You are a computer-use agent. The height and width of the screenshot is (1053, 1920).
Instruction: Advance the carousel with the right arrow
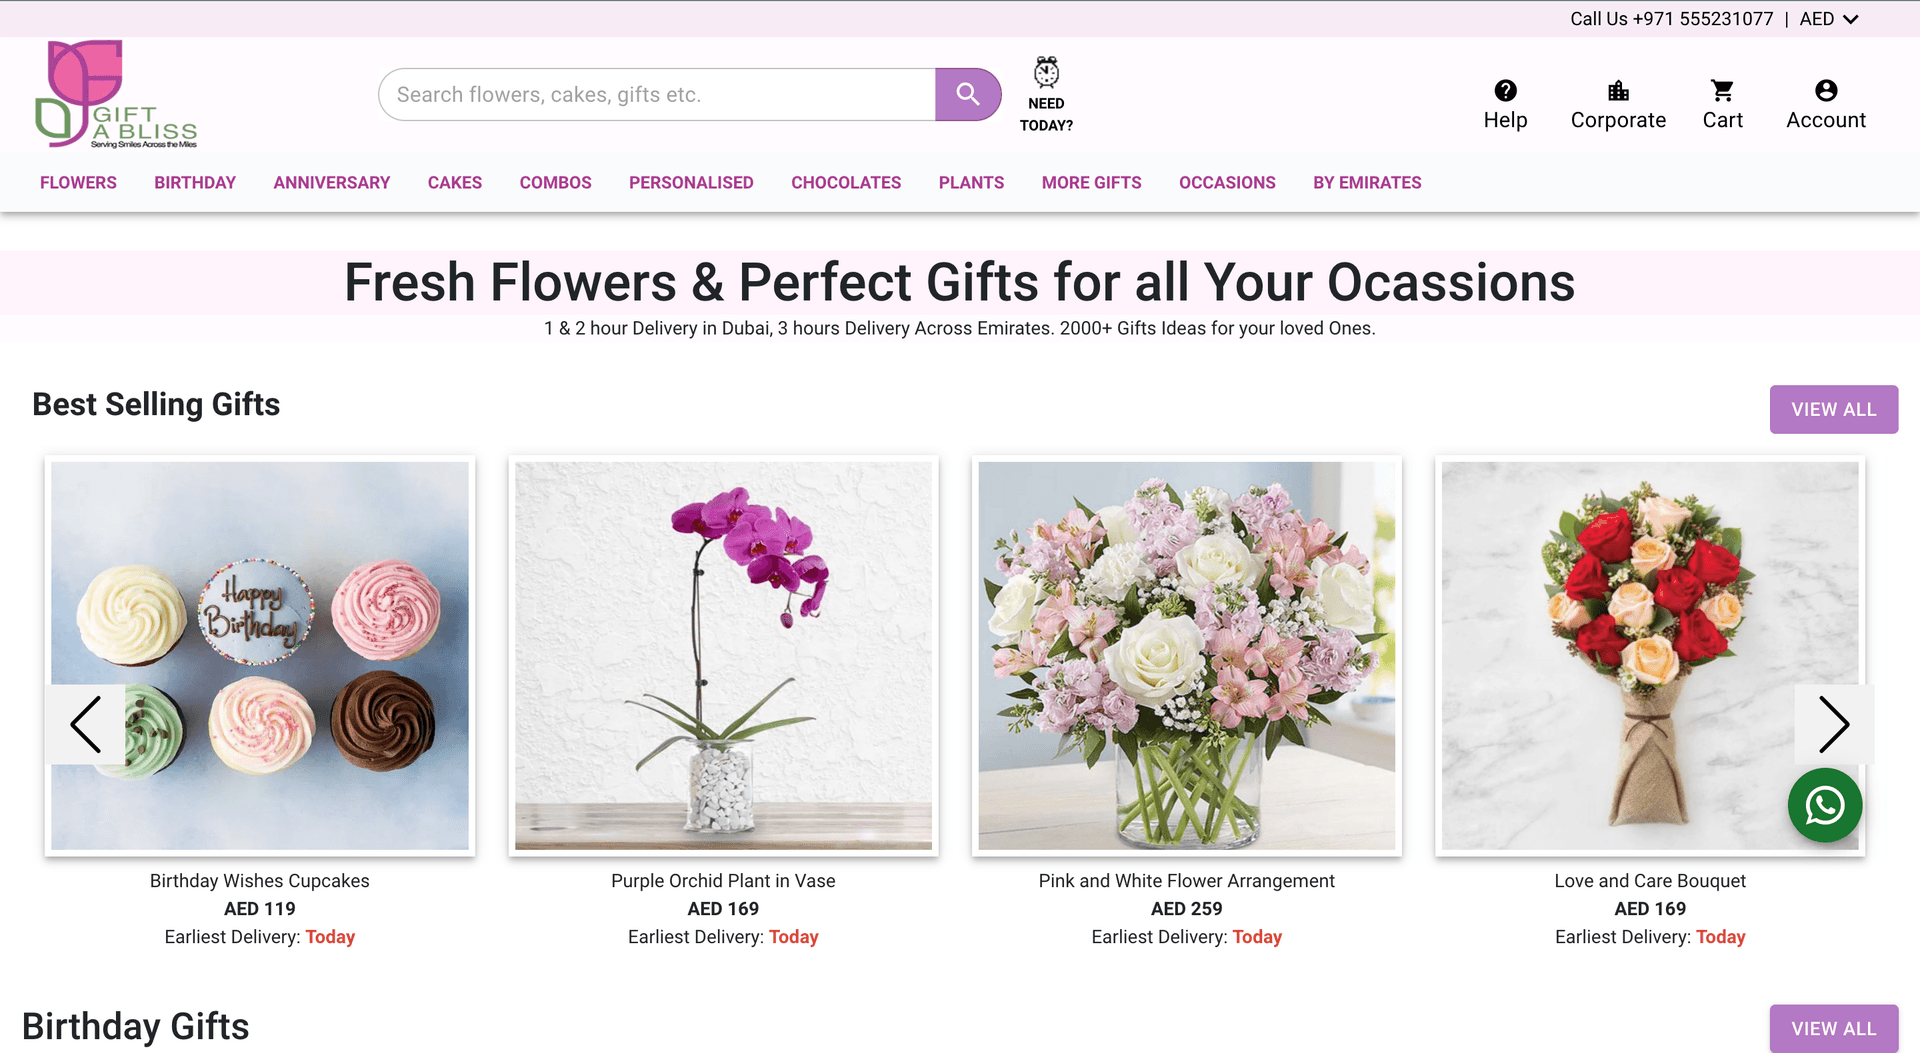click(x=1835, y=724)
